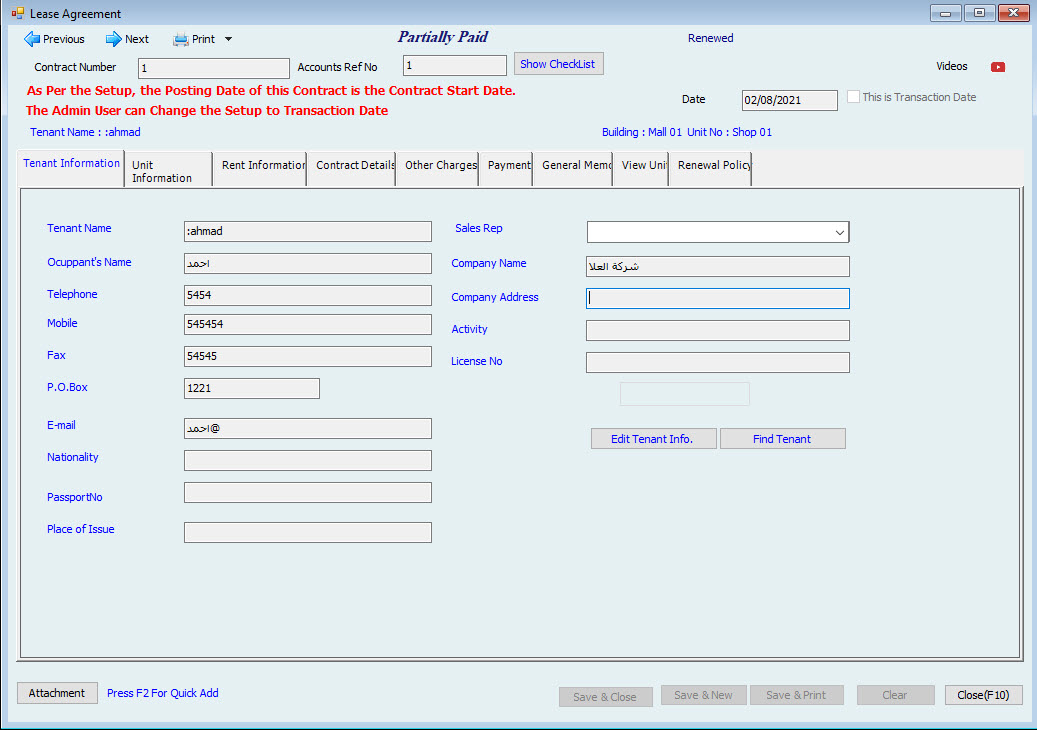Open the Attachment button
This screenshot has height=730, width=1037.
(x=57, y=693)
